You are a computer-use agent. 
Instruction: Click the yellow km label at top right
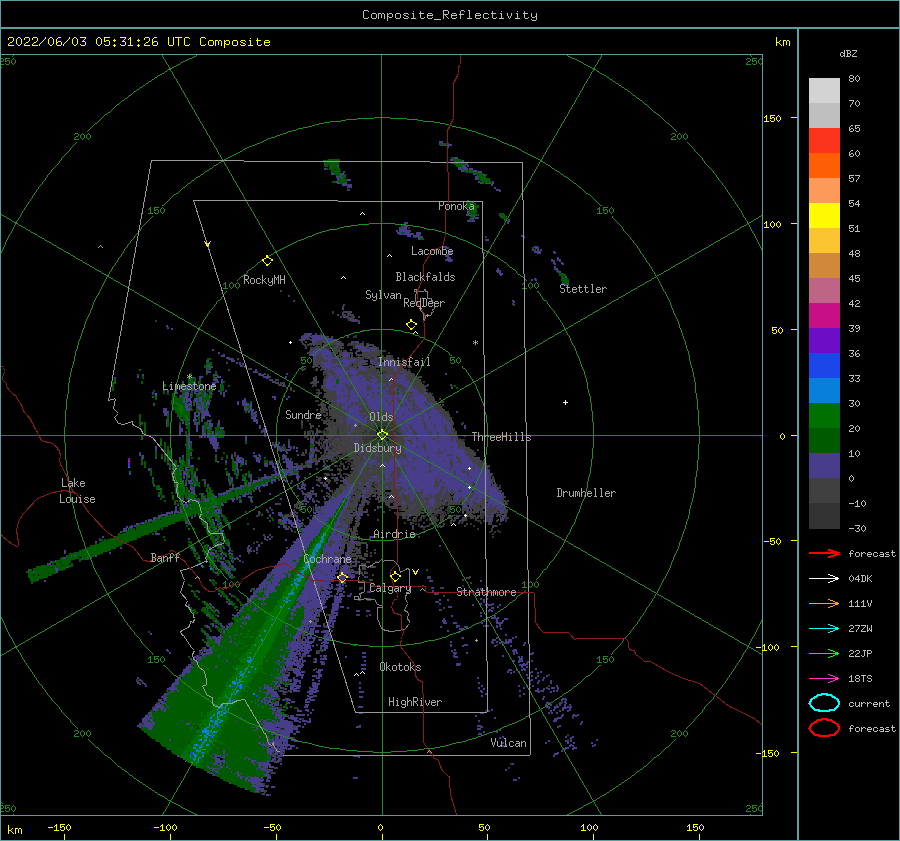click(782, 42)
